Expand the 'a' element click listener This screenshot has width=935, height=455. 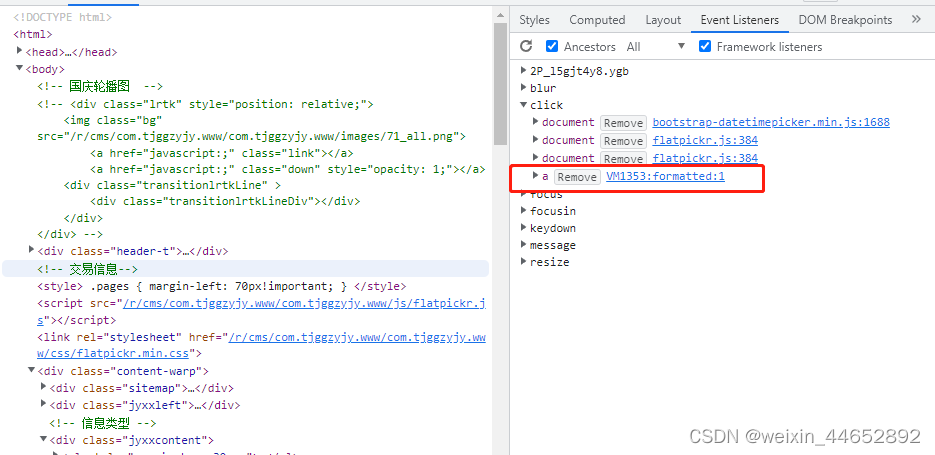coord(535,176)
